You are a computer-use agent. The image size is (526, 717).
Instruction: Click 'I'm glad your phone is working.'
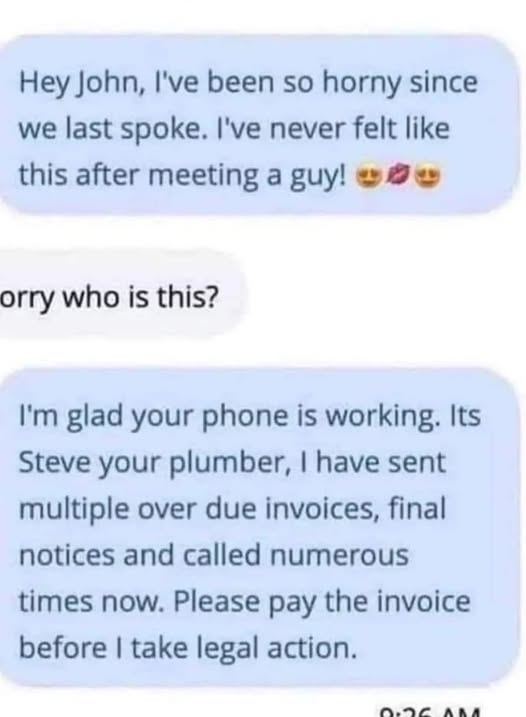[228, 417]
